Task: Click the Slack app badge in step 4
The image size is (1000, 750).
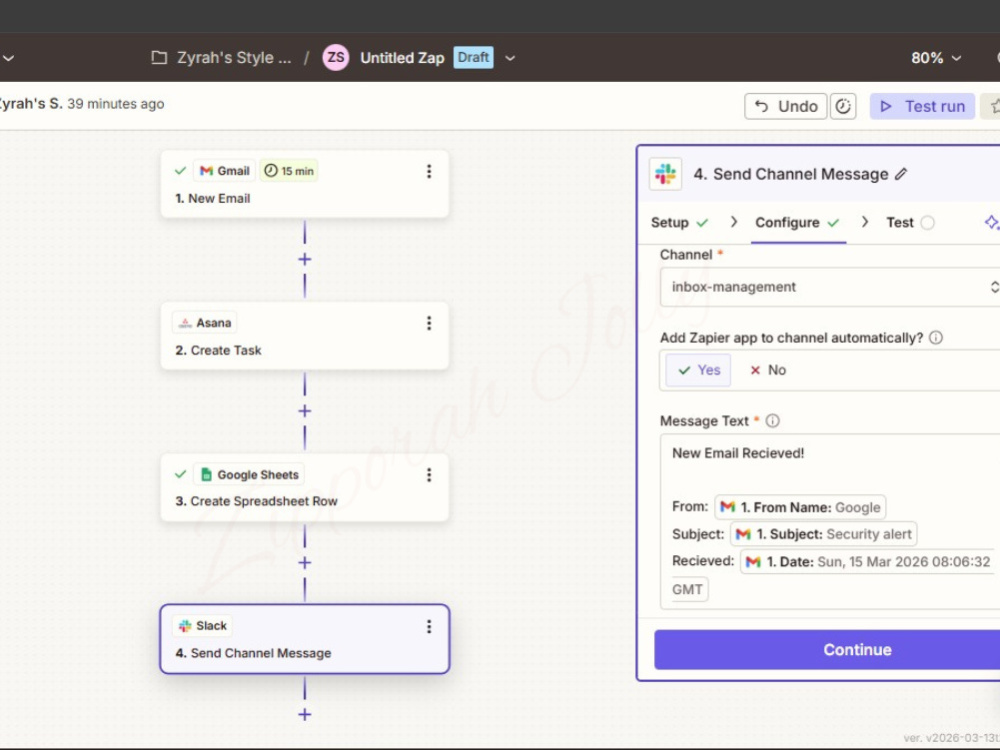Action: [203, 626]
